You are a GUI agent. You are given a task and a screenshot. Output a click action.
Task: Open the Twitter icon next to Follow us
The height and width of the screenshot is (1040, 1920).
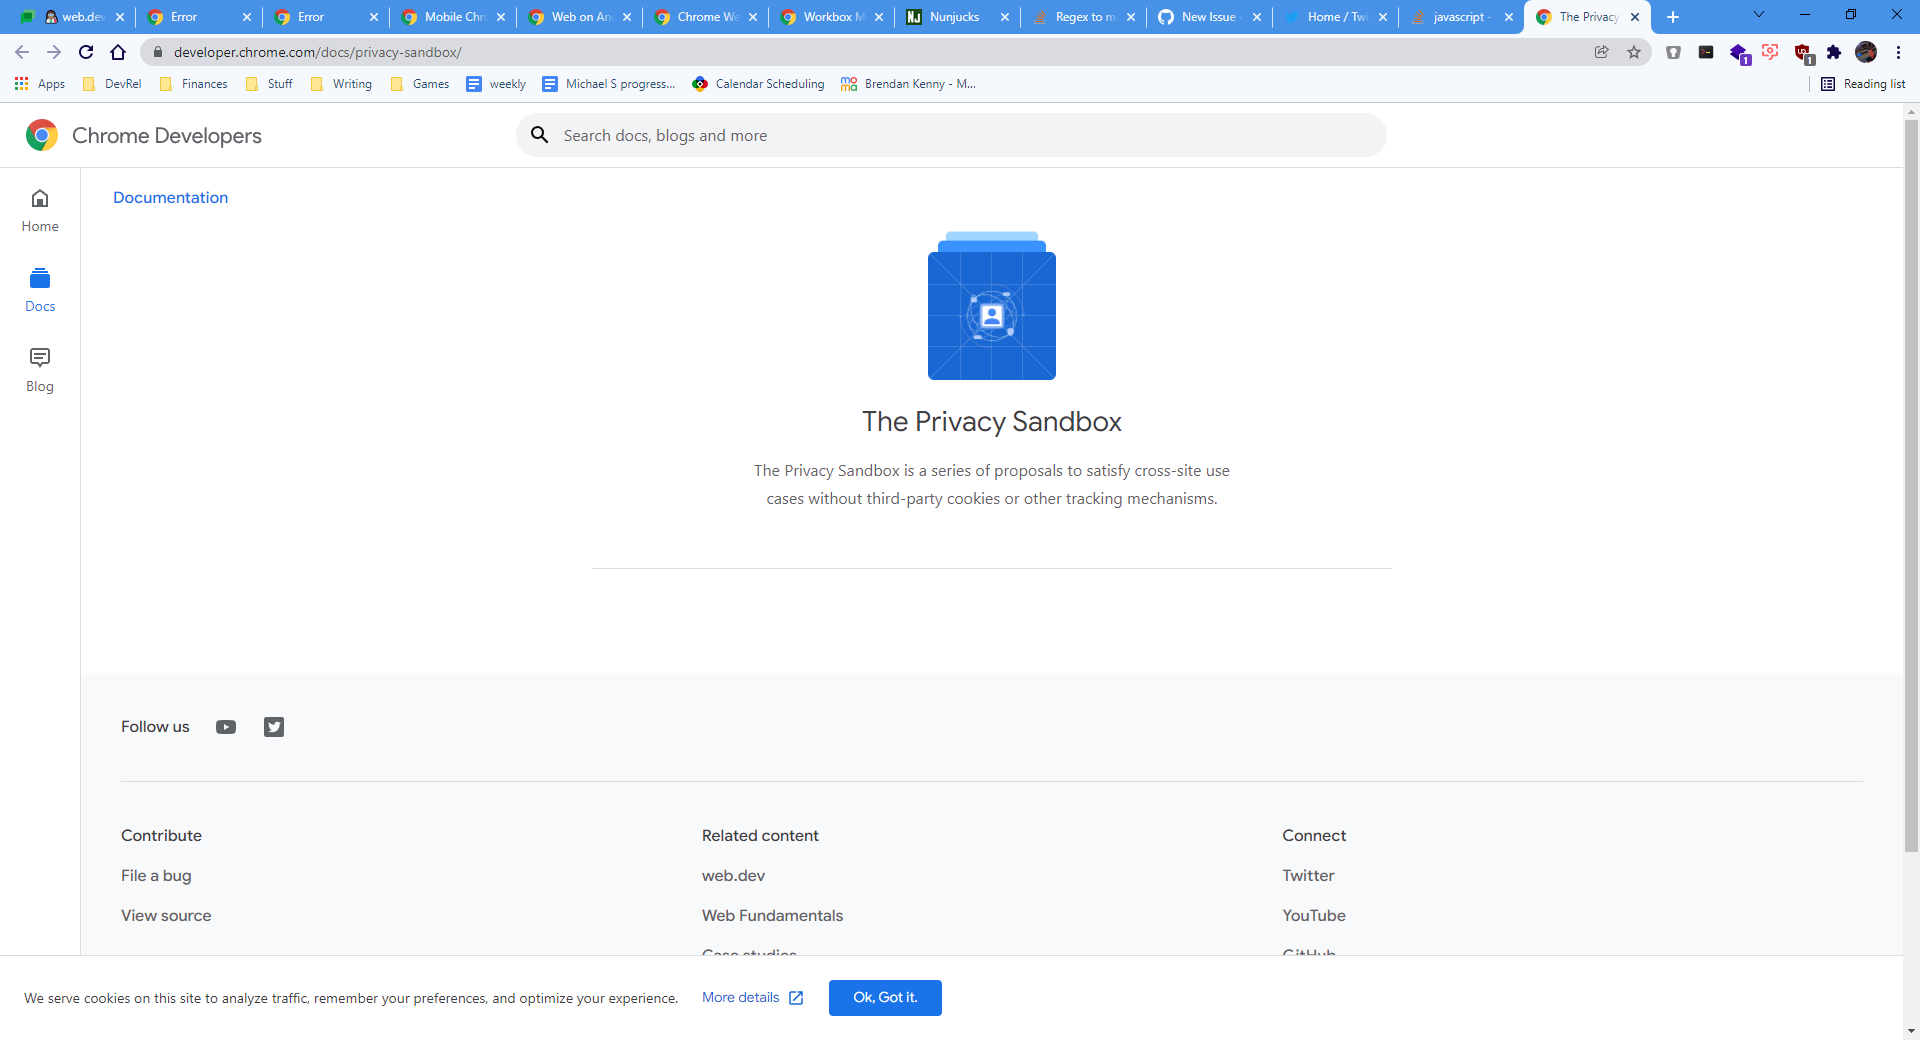tap(273, 727)
